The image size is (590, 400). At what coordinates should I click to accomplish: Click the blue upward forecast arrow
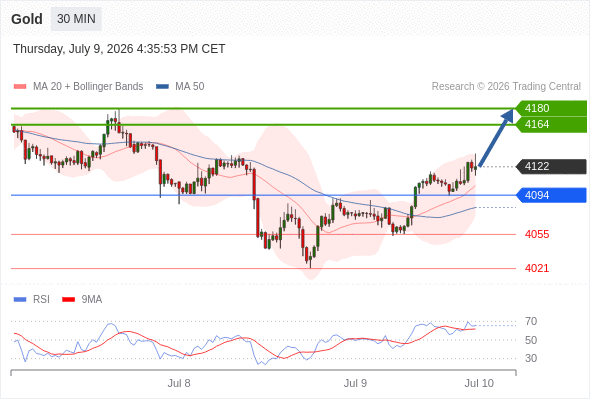tap(496, 137)
